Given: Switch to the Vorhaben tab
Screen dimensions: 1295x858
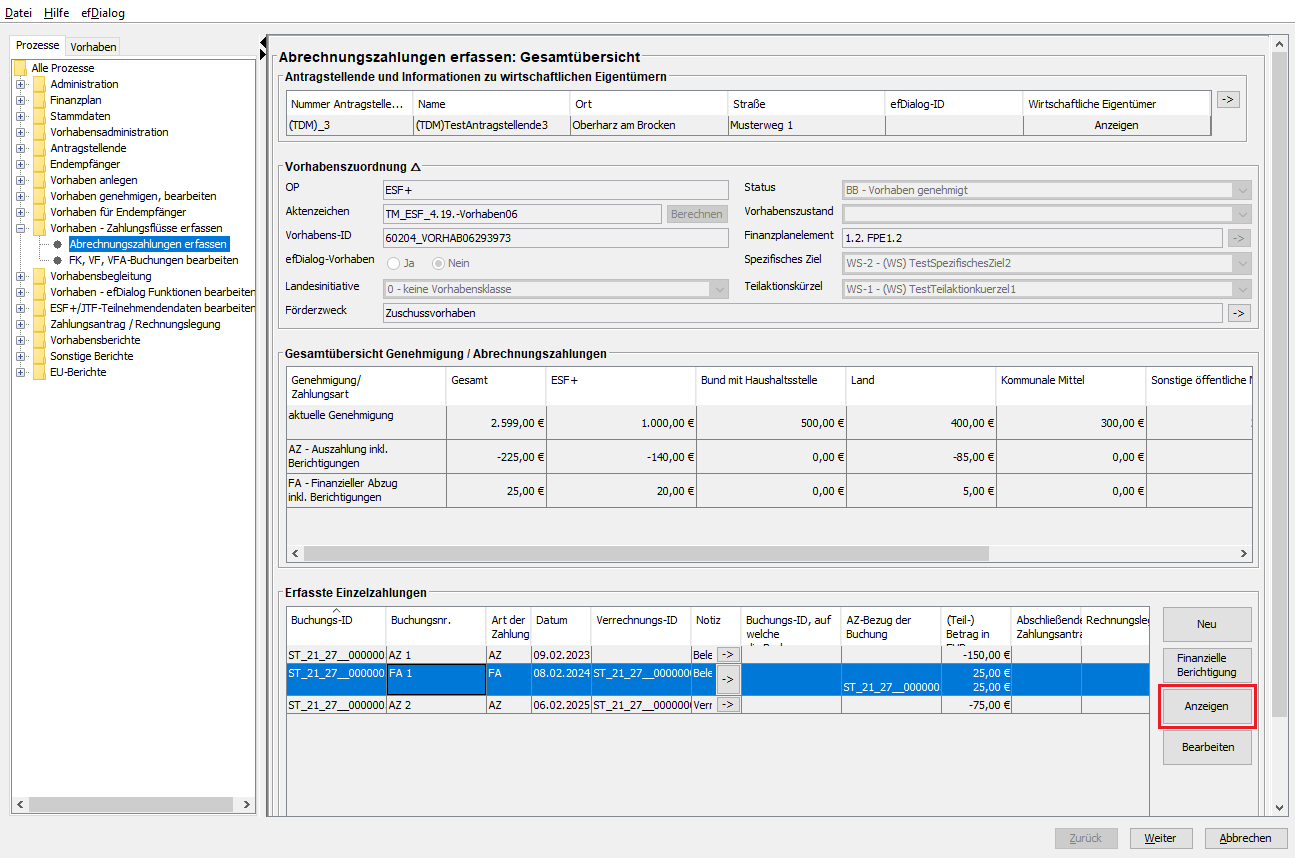Looking at the screenshot, I should [x=93, y=46].
